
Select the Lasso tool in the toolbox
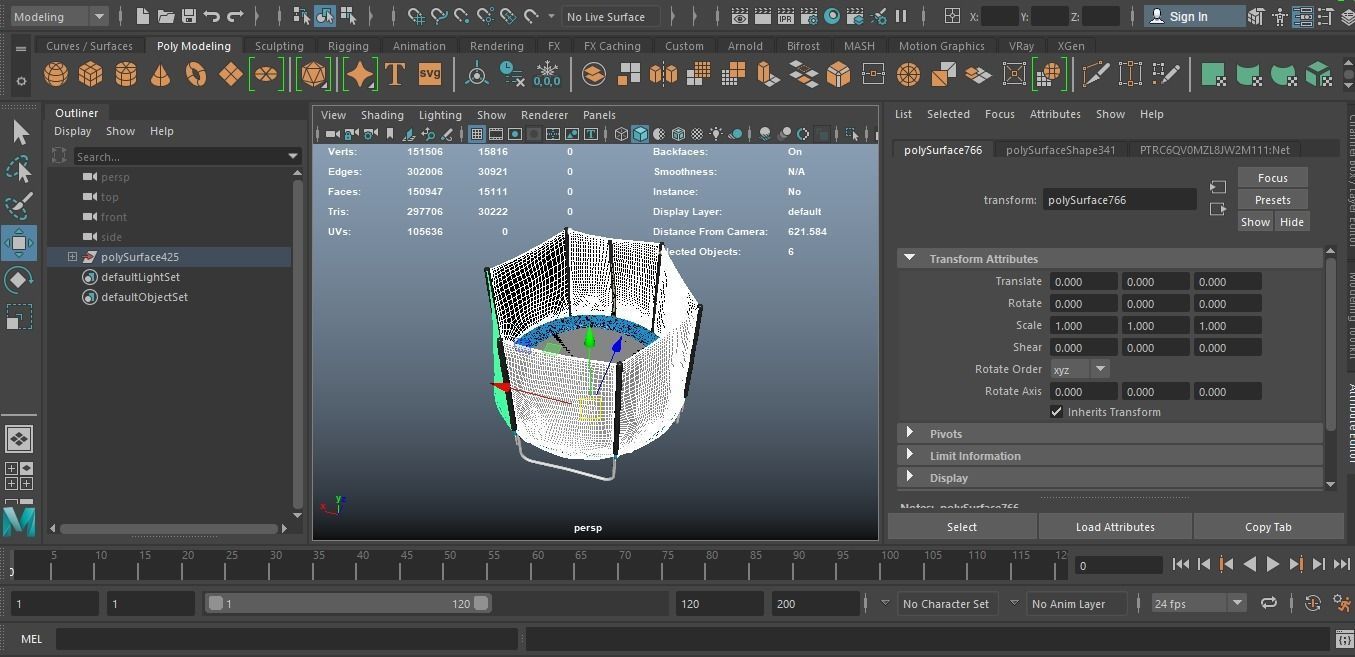coord(19,169)
